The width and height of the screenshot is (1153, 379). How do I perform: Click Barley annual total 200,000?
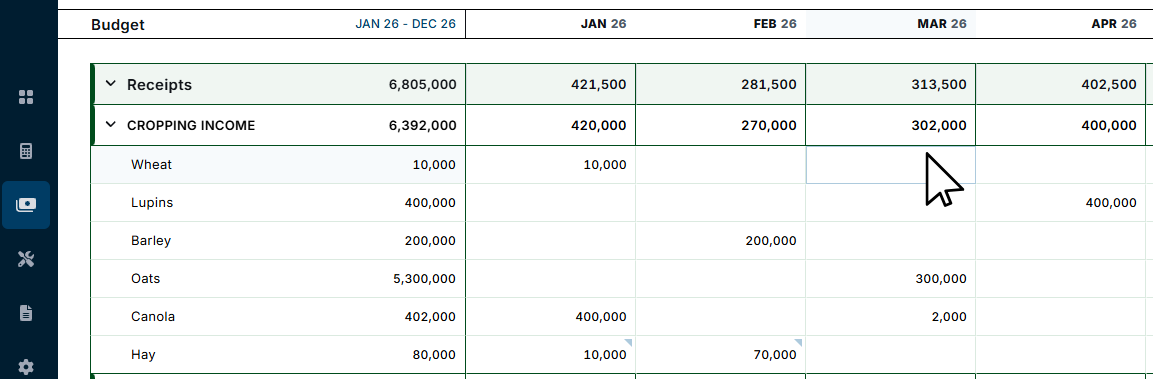click(430, 241)
